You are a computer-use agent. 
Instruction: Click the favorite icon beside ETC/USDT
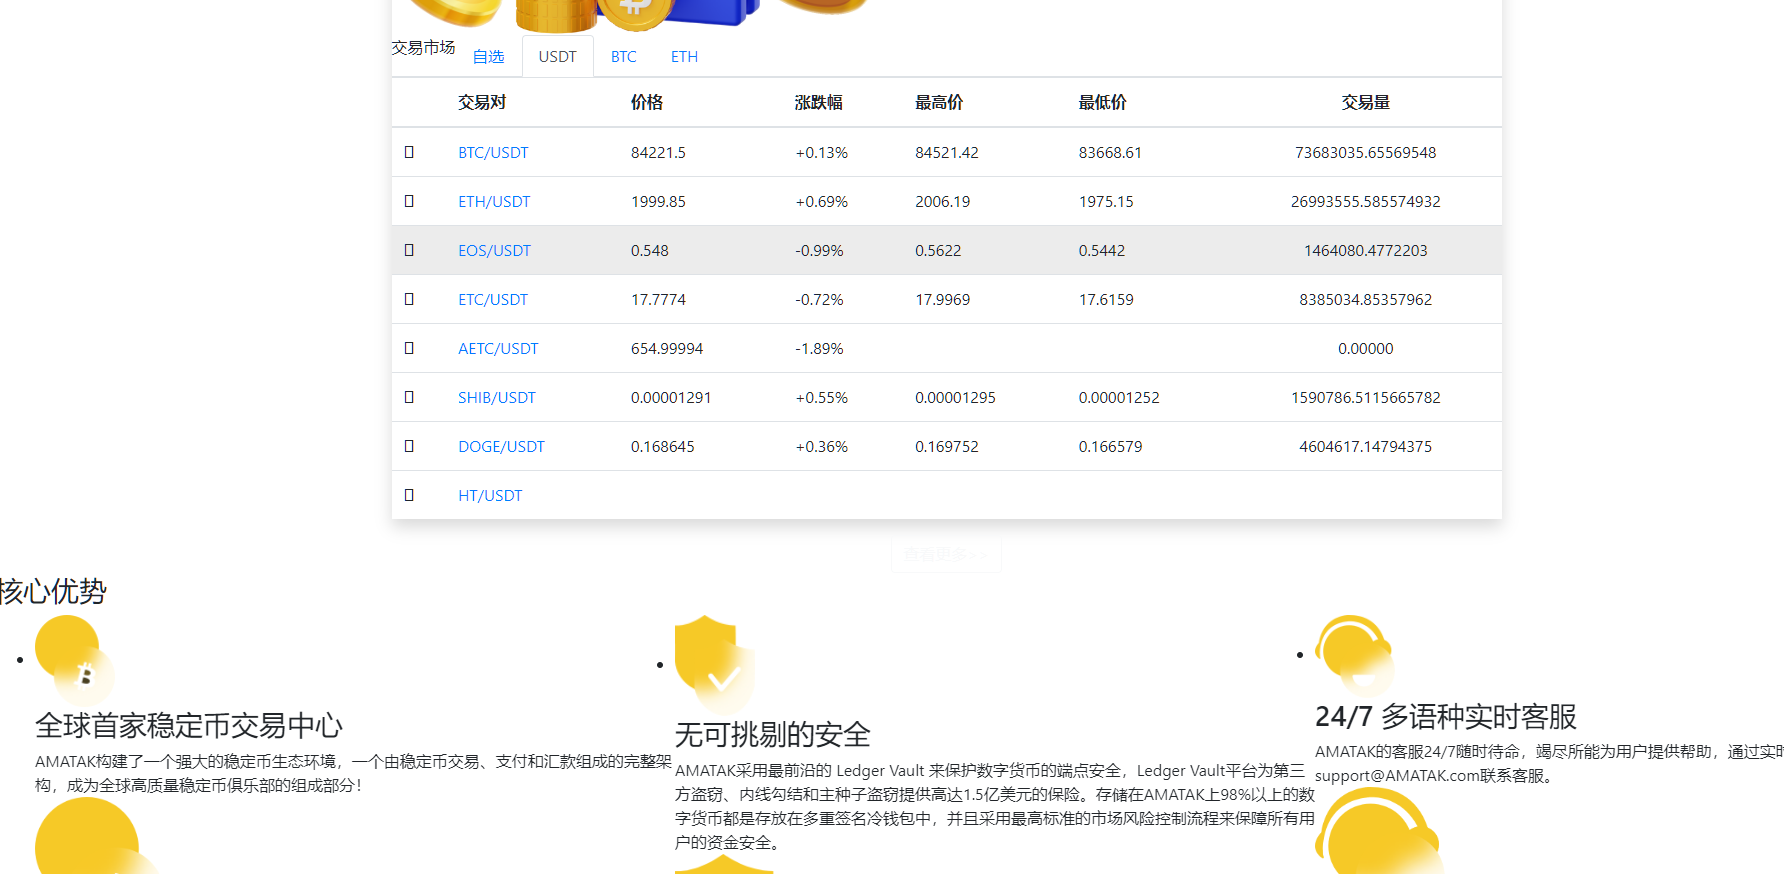tap(409, 299)
